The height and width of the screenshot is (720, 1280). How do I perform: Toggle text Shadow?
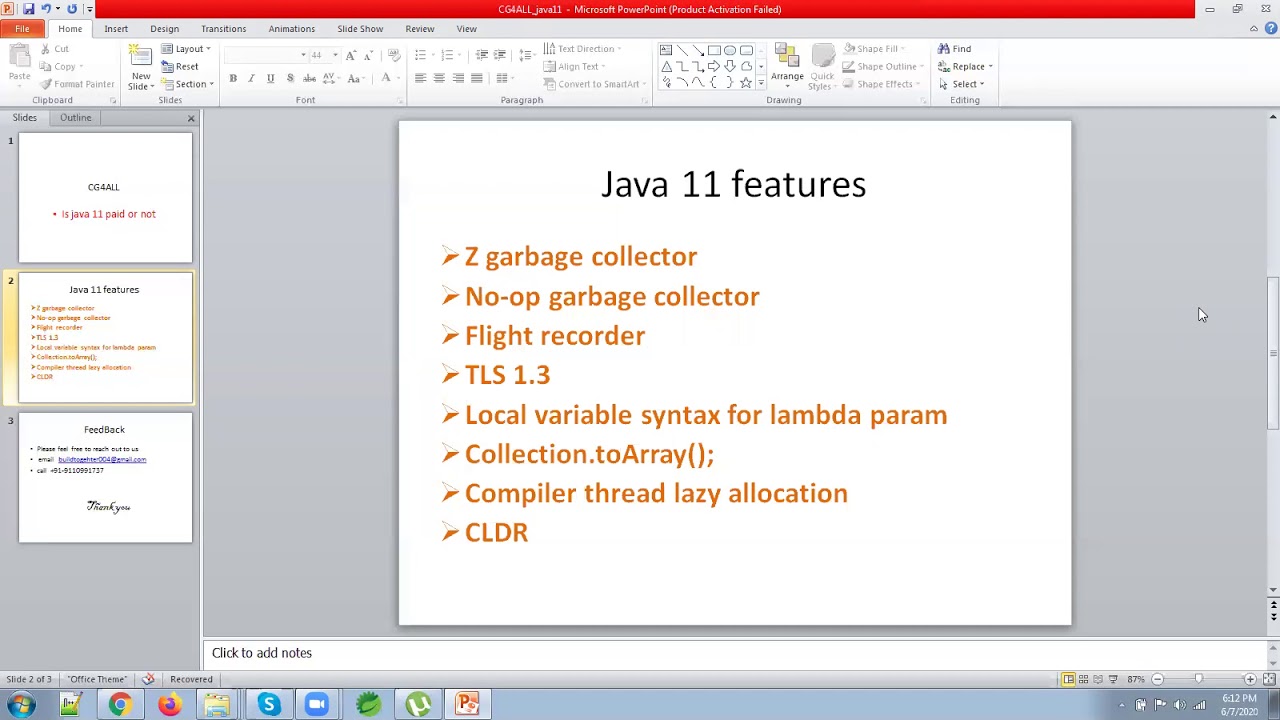click(x=290, y=78)
